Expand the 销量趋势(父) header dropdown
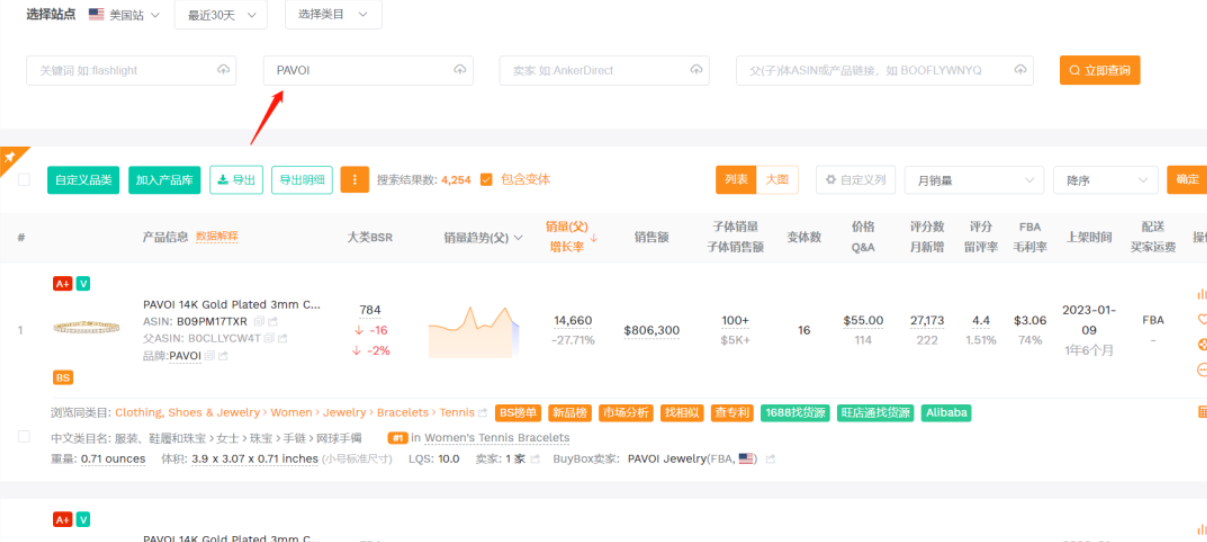The height and width of the screenshot is (542, 1207). pyautogui.click(x=518, y=238)
